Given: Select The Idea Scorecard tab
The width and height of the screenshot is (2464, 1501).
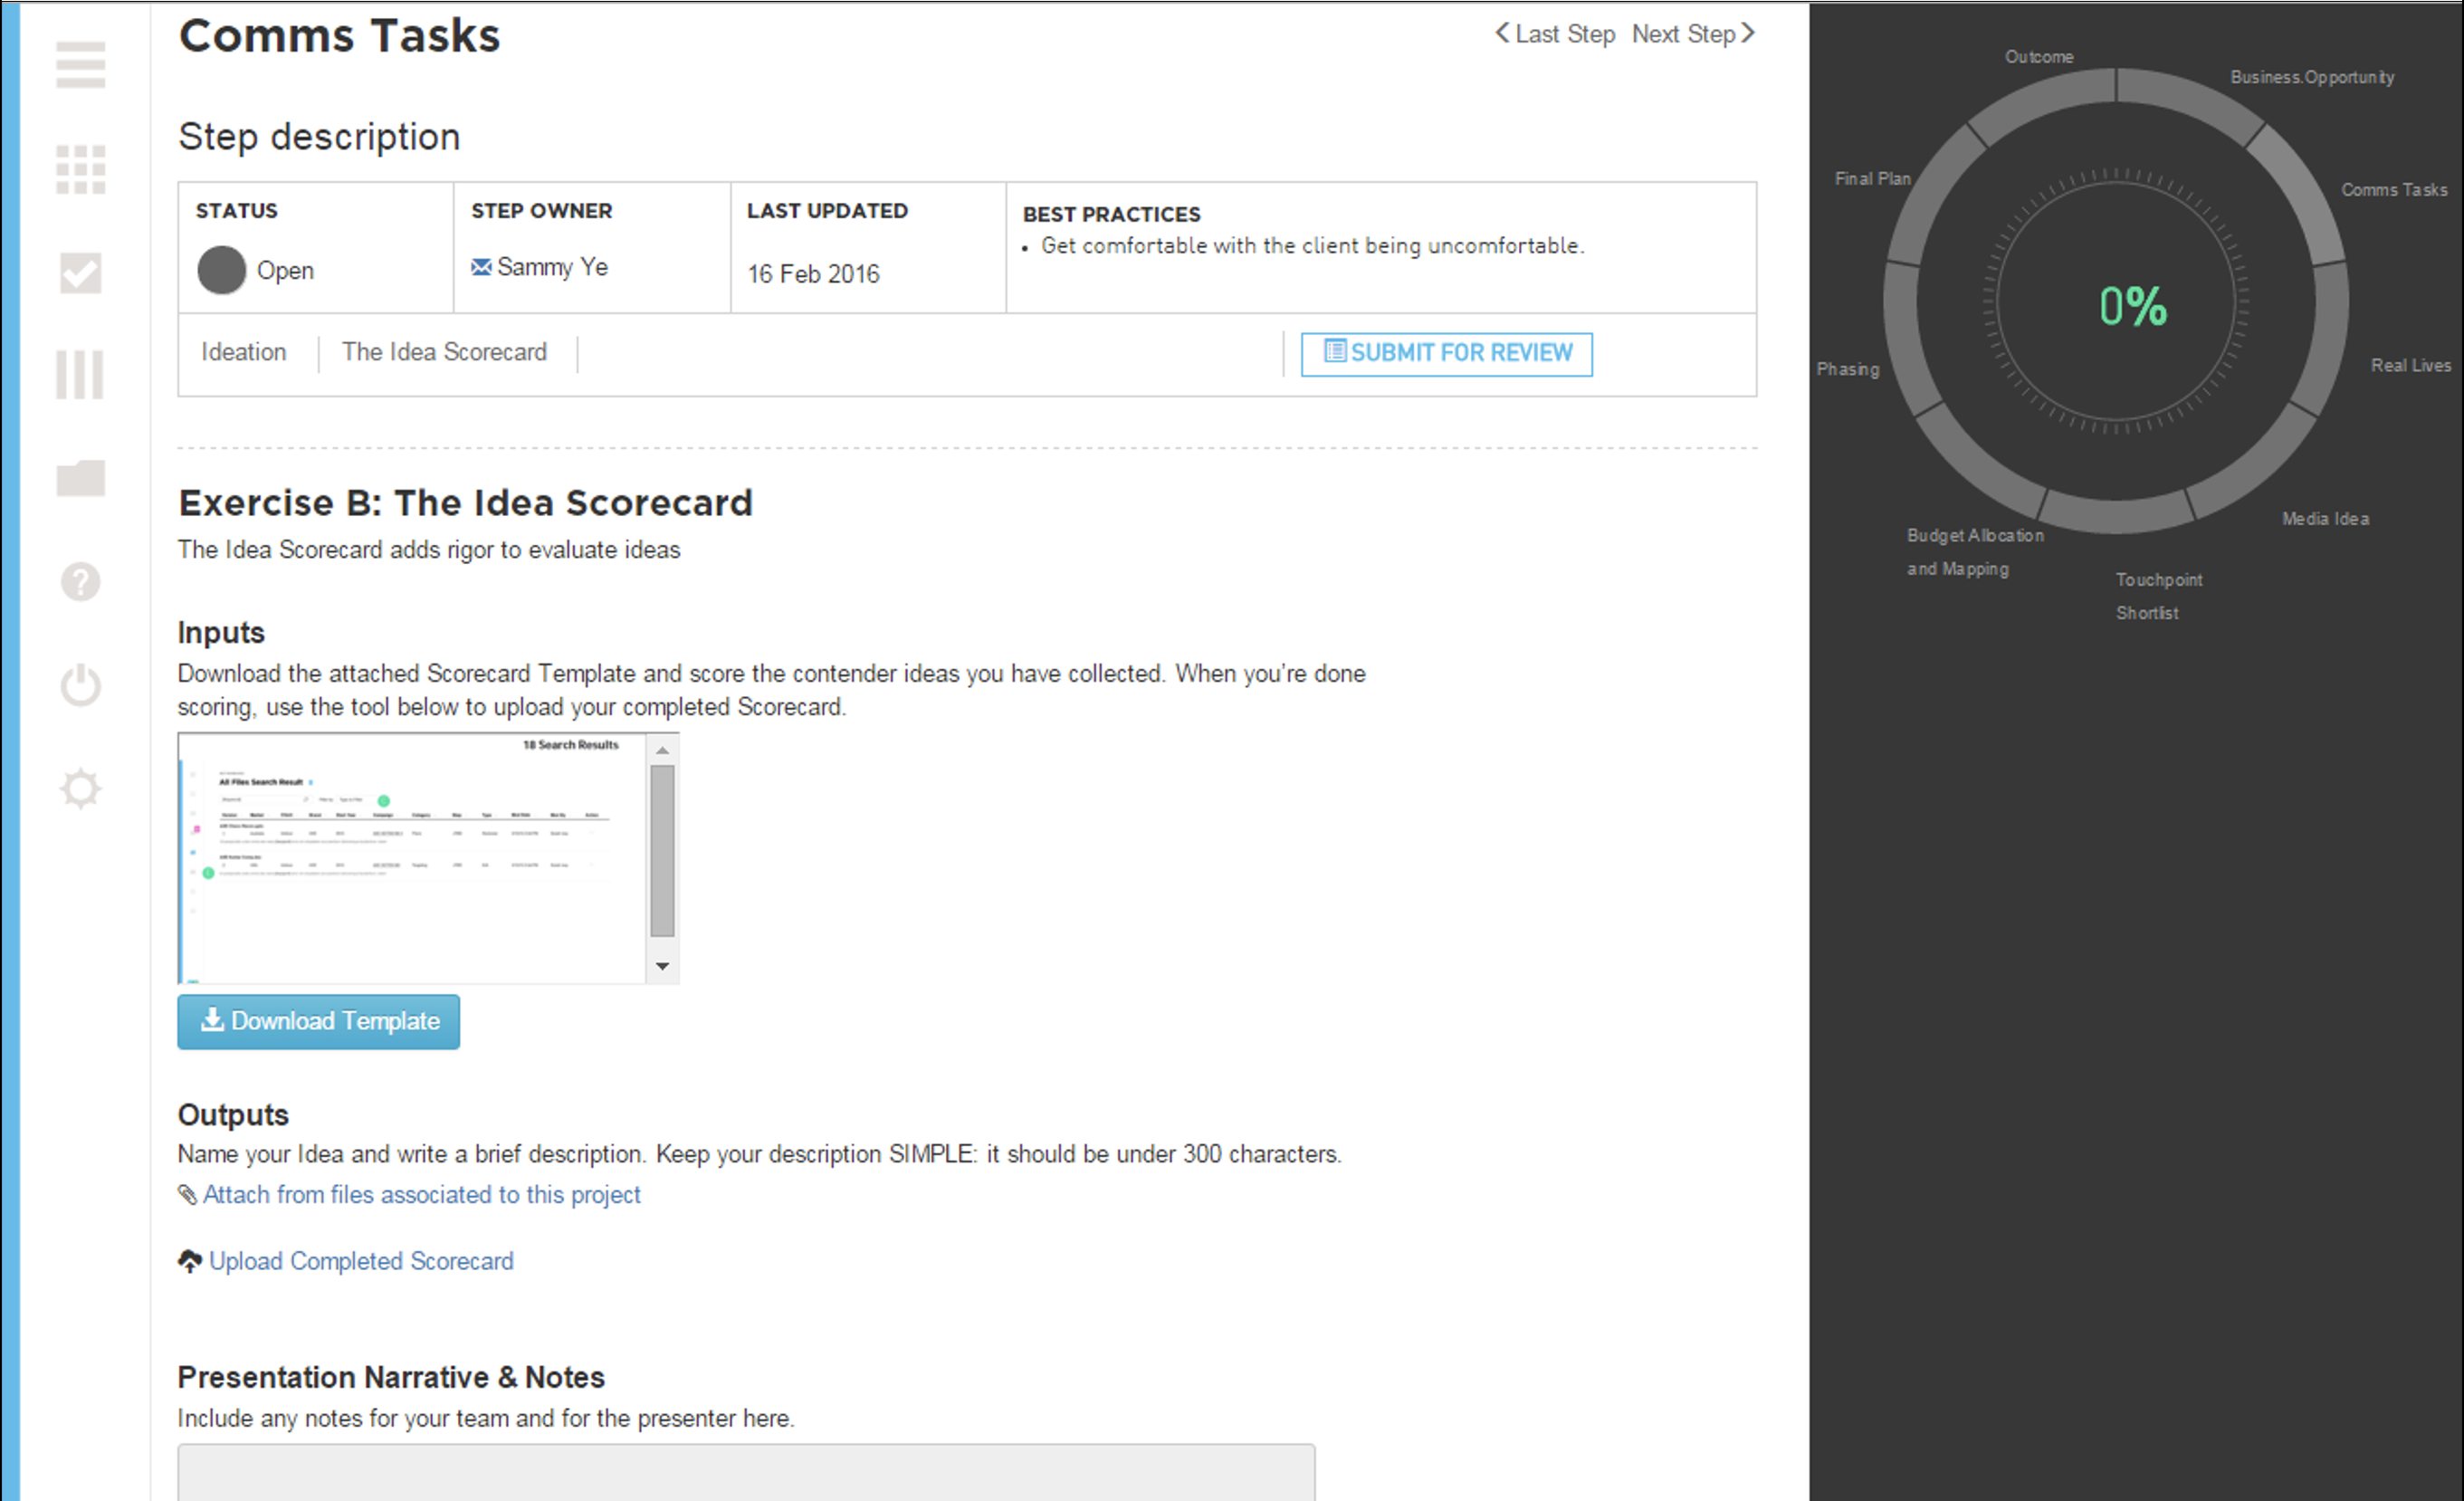Looking at the screenshot, I should [444, 352].
